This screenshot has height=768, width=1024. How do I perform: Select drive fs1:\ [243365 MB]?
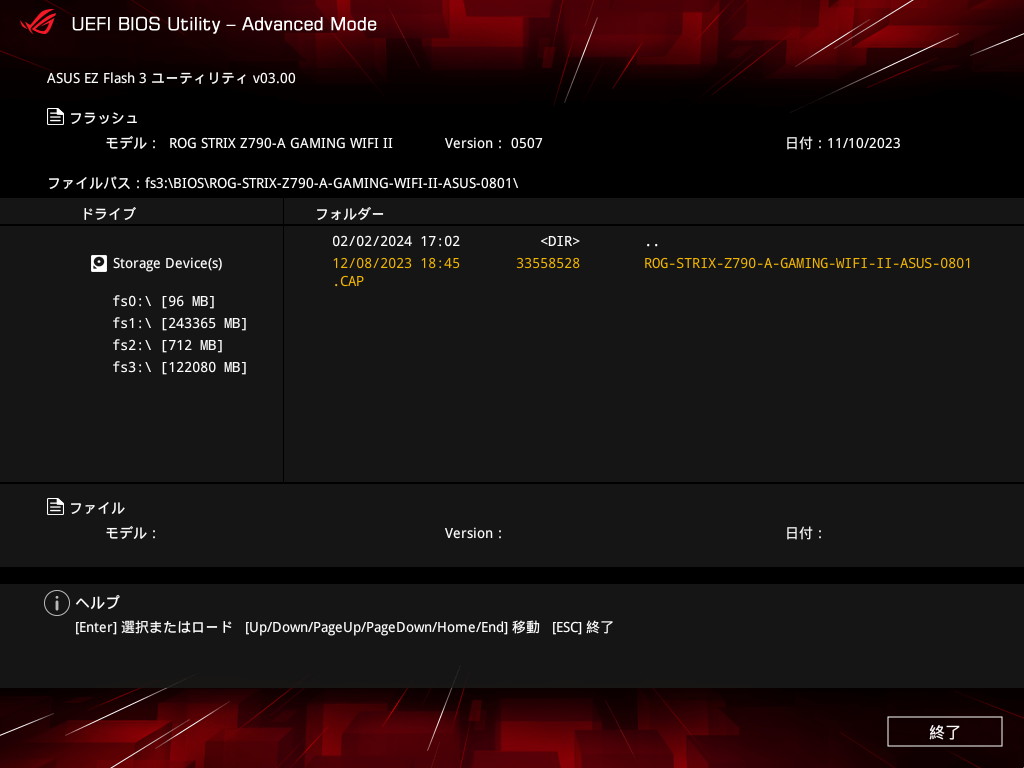click(x=180, y=323)
